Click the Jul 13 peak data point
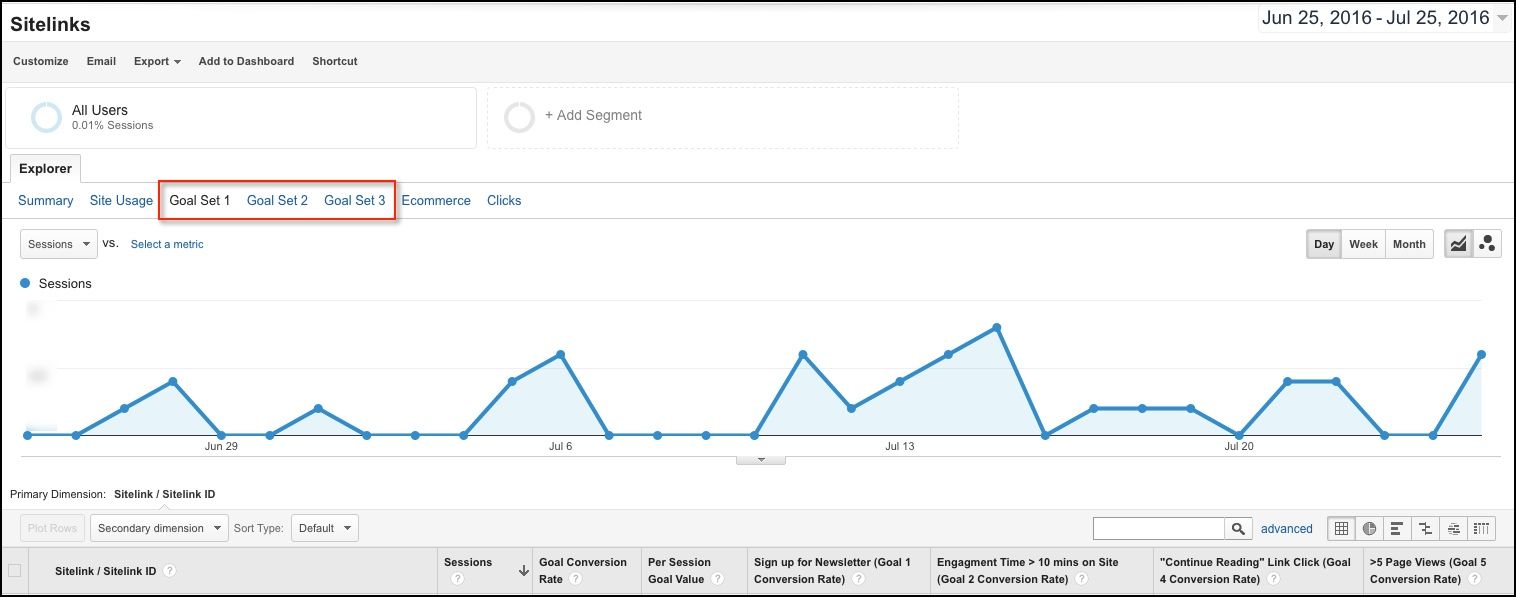The width and height of the screenshot is (1516, 597). [x=997, y=327]
